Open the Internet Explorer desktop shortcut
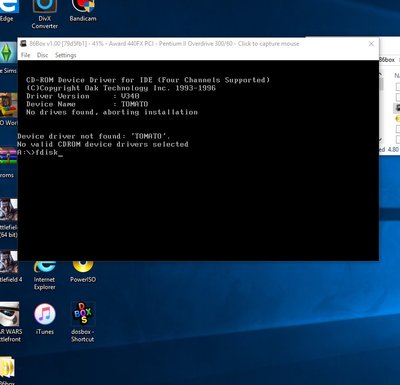The image size is (400, 385). pyautogui.click(x=44, y=276)
